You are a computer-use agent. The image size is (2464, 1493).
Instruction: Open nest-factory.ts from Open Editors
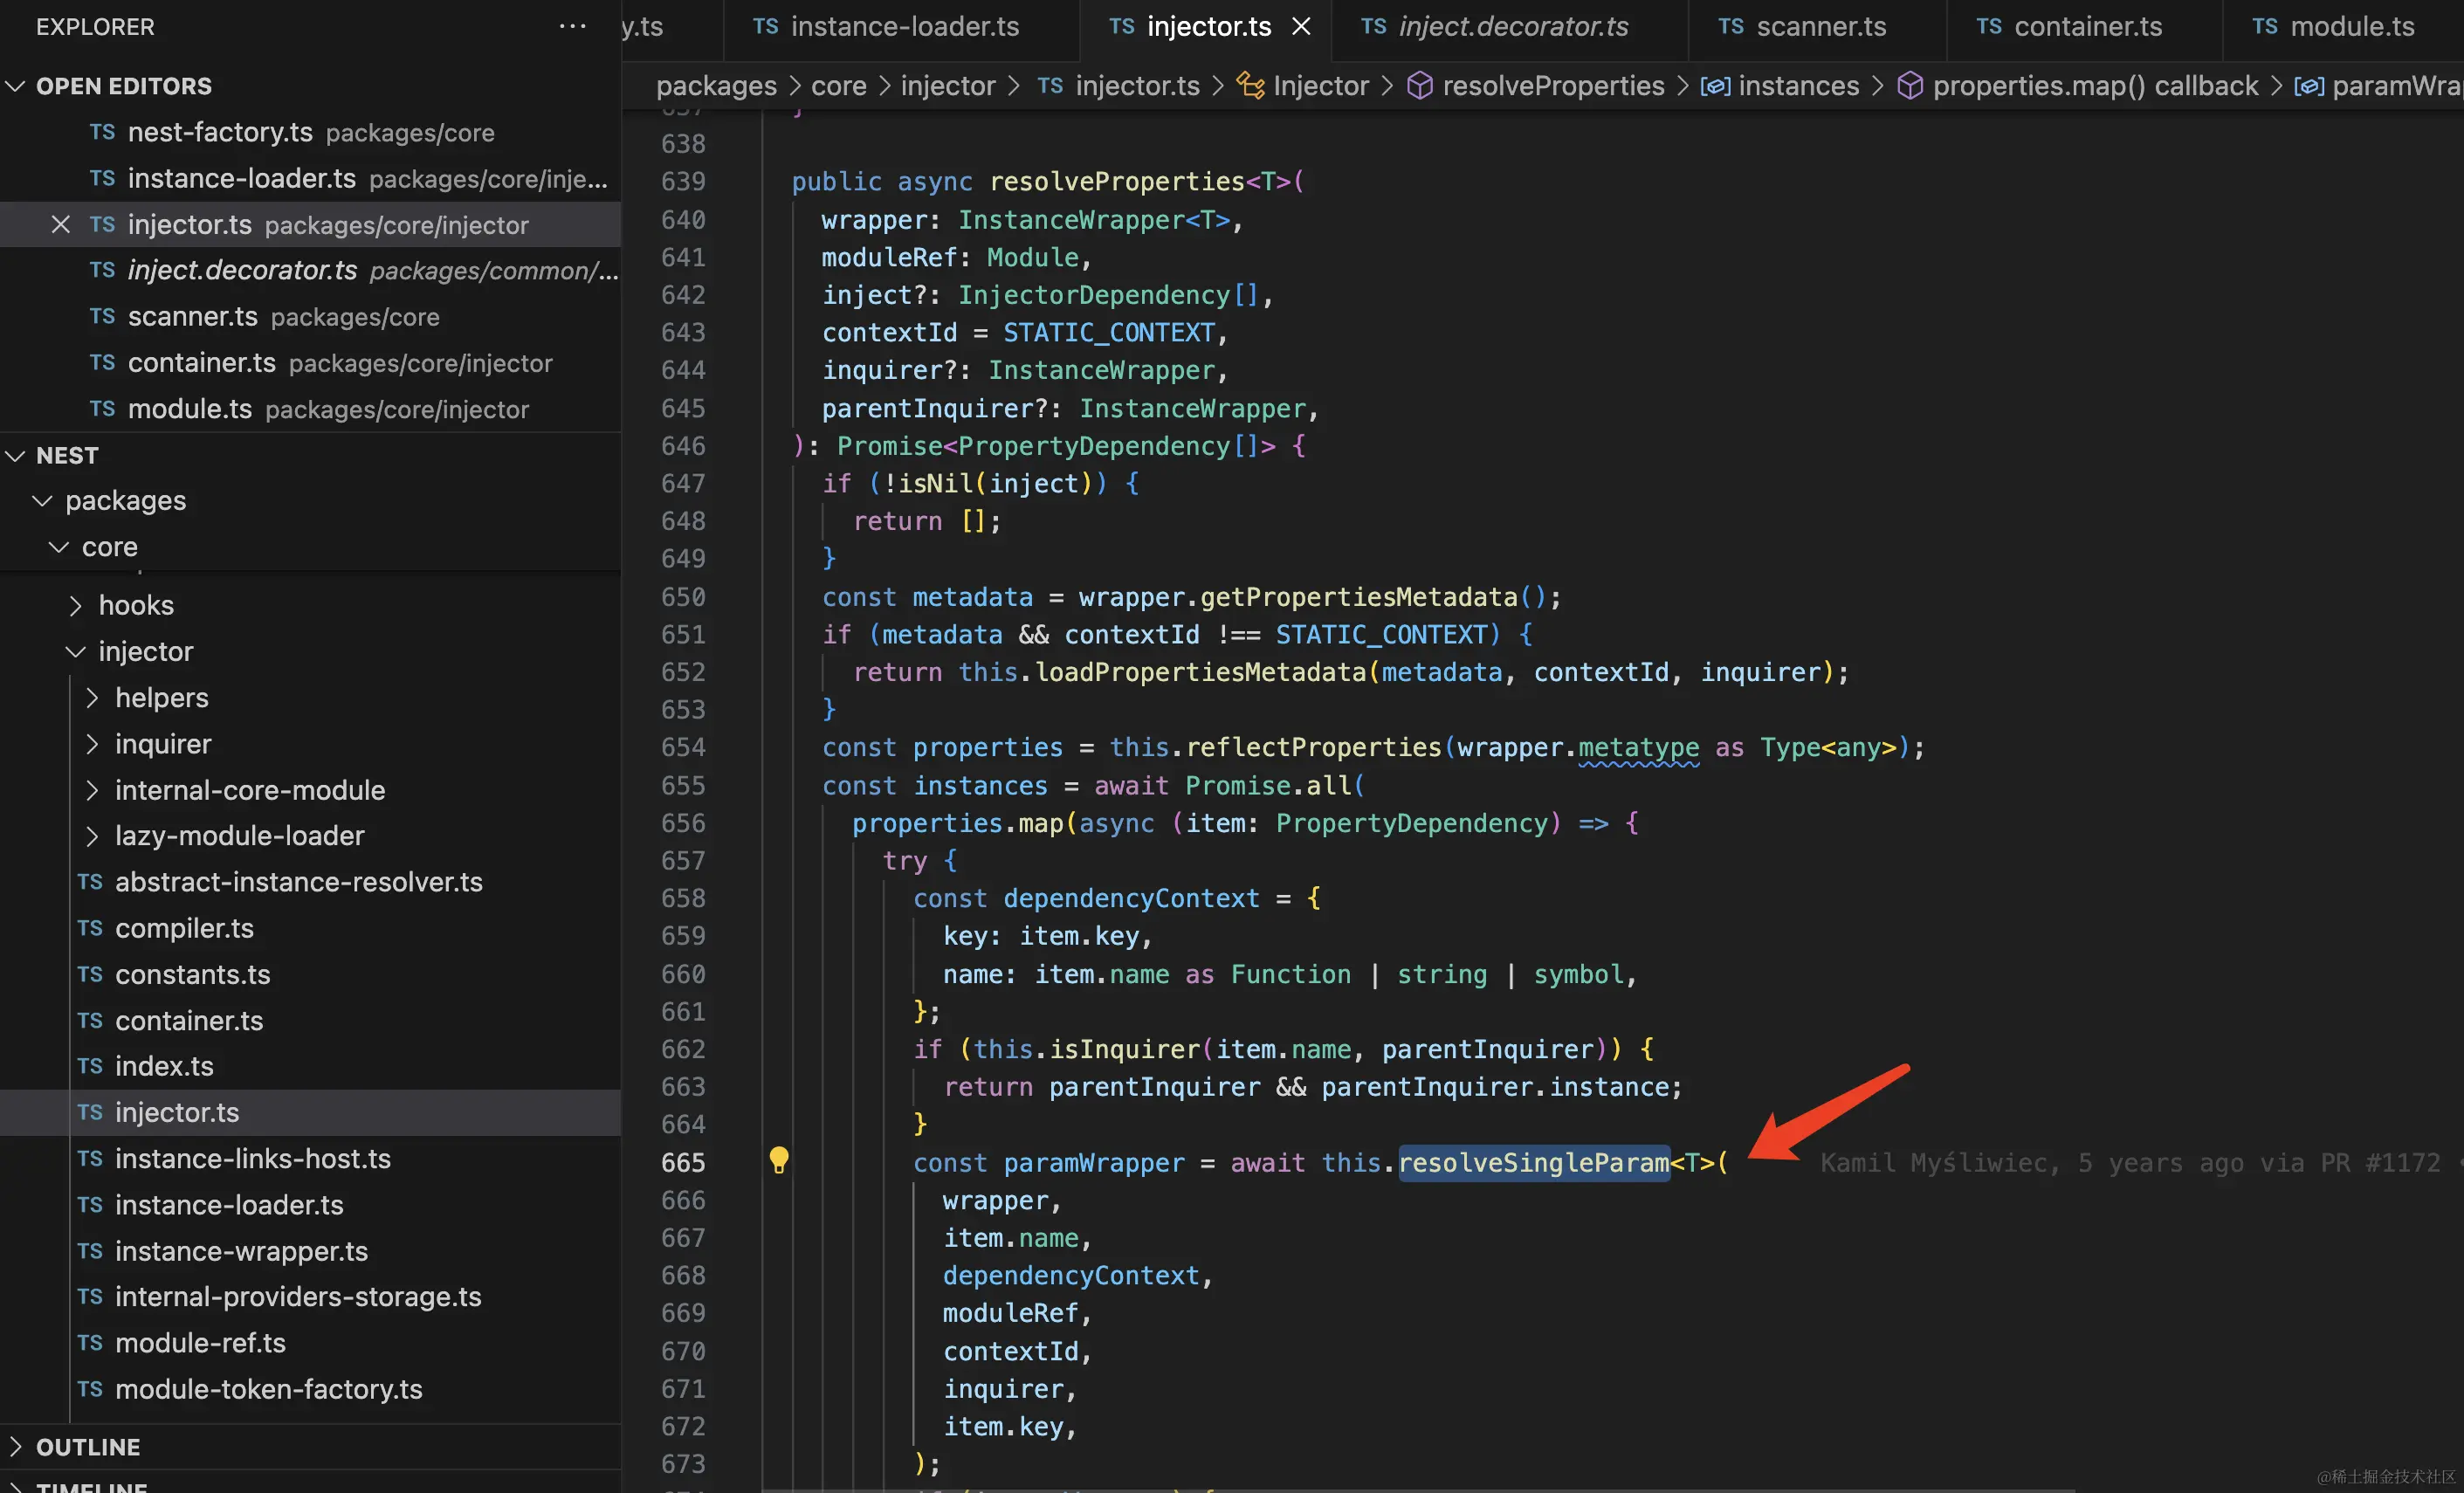pyautogui.click(x=310, y=132)
